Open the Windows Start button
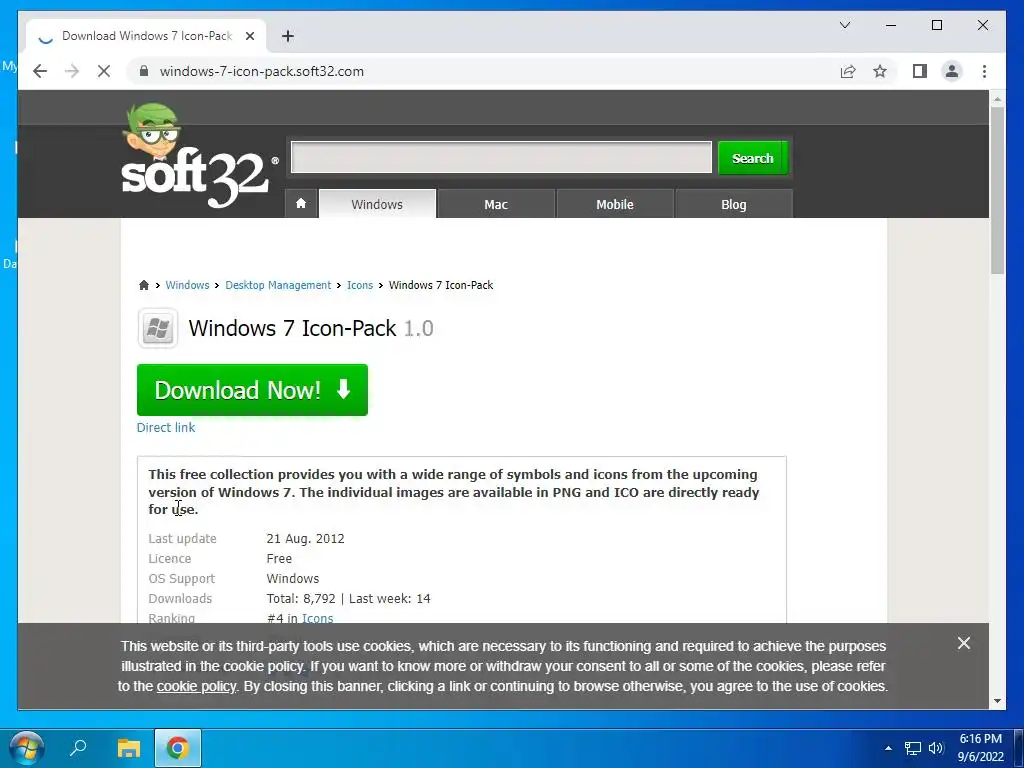The height and width of the screenshot is (768, 1024). (27, 748)
